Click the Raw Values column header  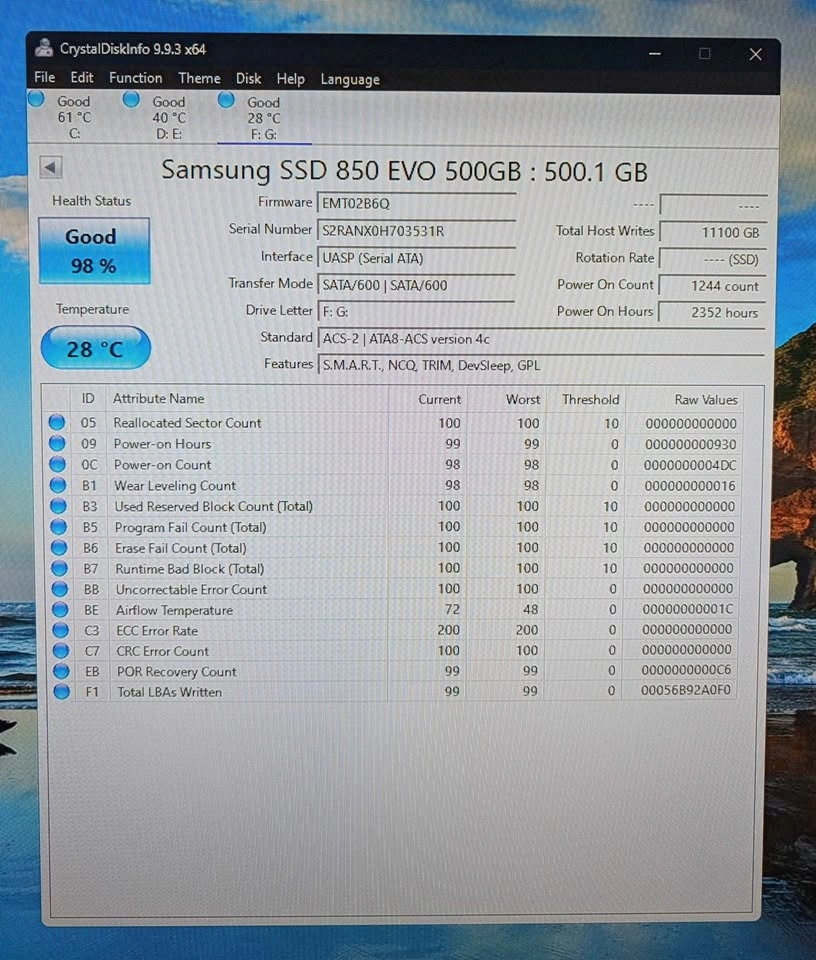click(x=684, y=400)
